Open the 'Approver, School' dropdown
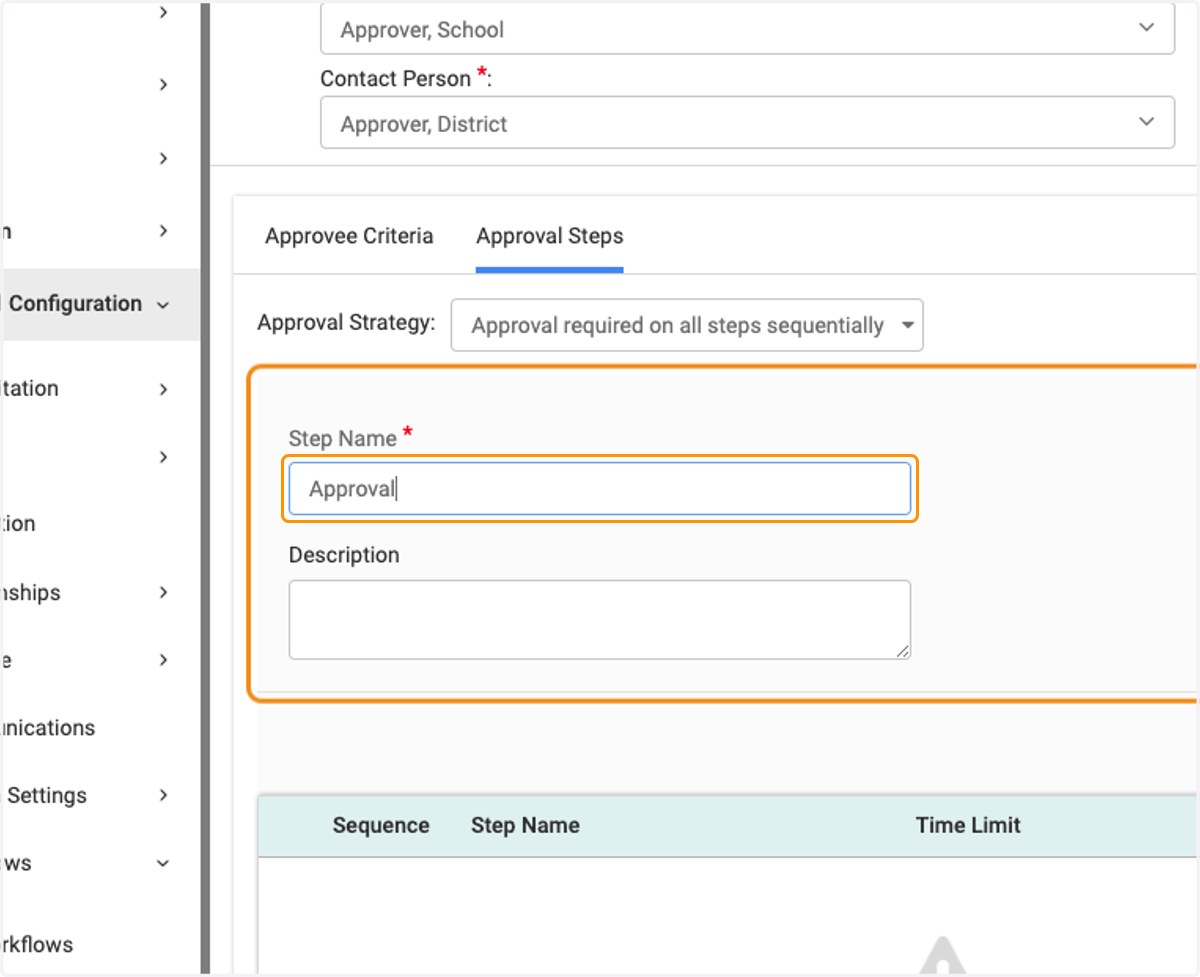1200x977 pixels. (747, 29)
